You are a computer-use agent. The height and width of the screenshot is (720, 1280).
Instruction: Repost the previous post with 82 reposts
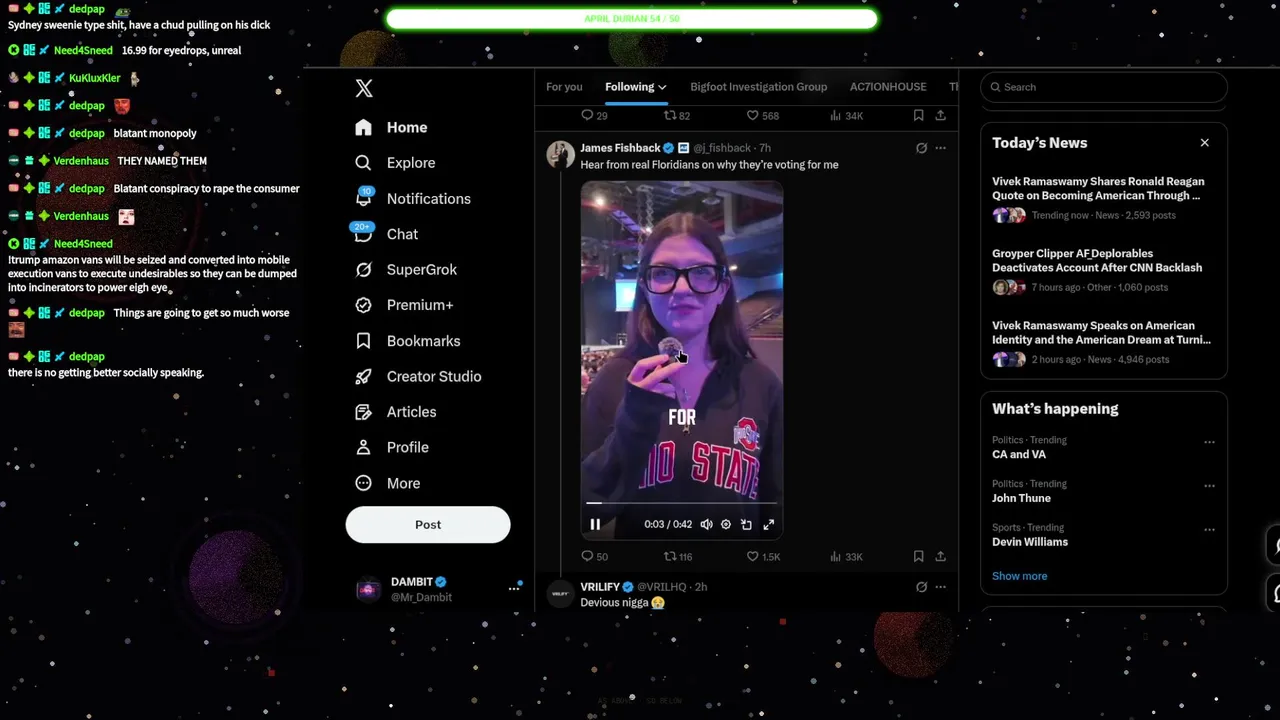tap(678, 116)
